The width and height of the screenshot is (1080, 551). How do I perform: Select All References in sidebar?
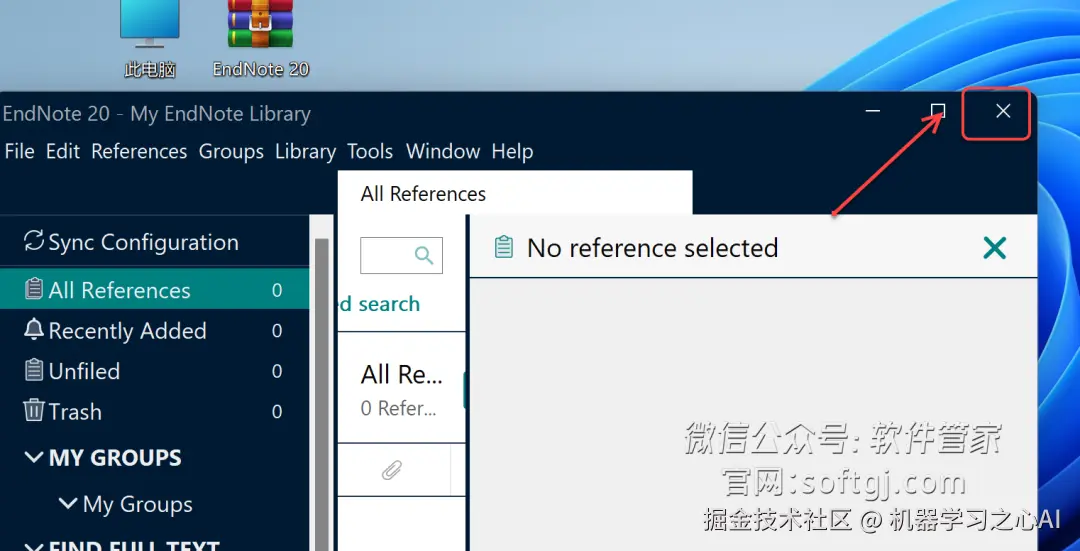coord(154,290)
